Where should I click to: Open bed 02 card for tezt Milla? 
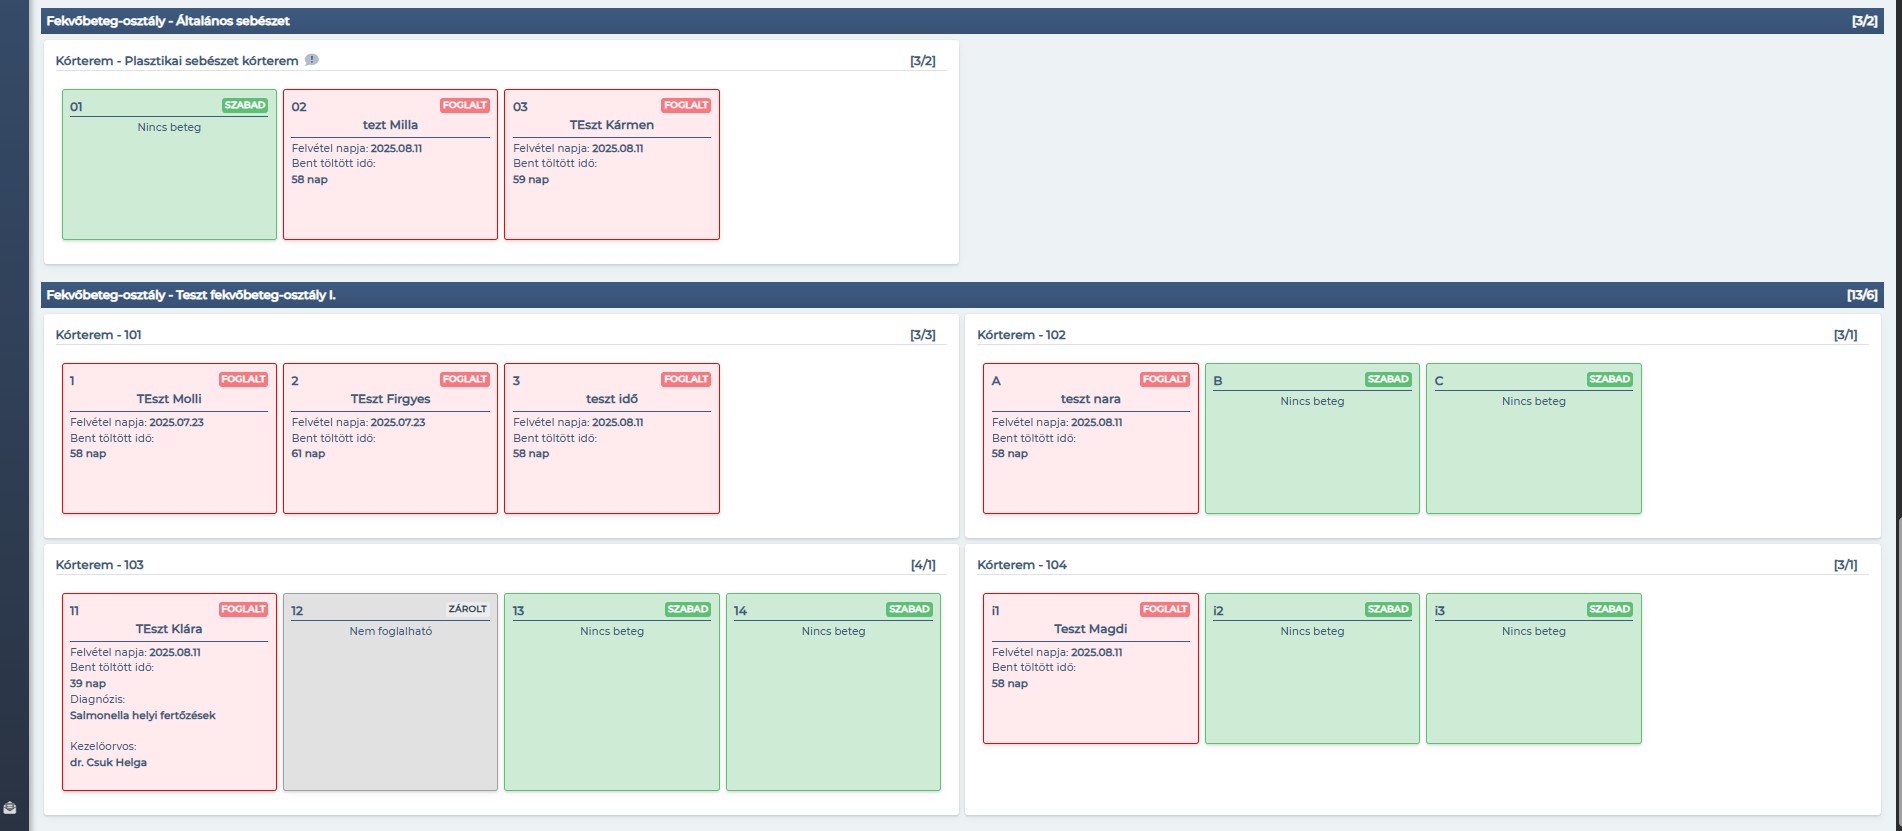coord(390,165)
